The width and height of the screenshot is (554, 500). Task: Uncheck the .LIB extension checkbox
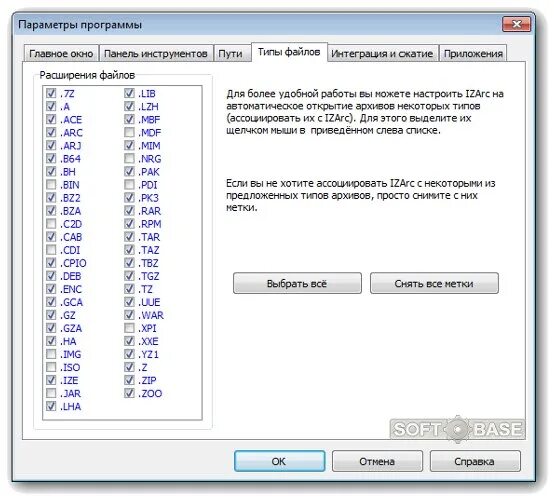tap(129, 93)
